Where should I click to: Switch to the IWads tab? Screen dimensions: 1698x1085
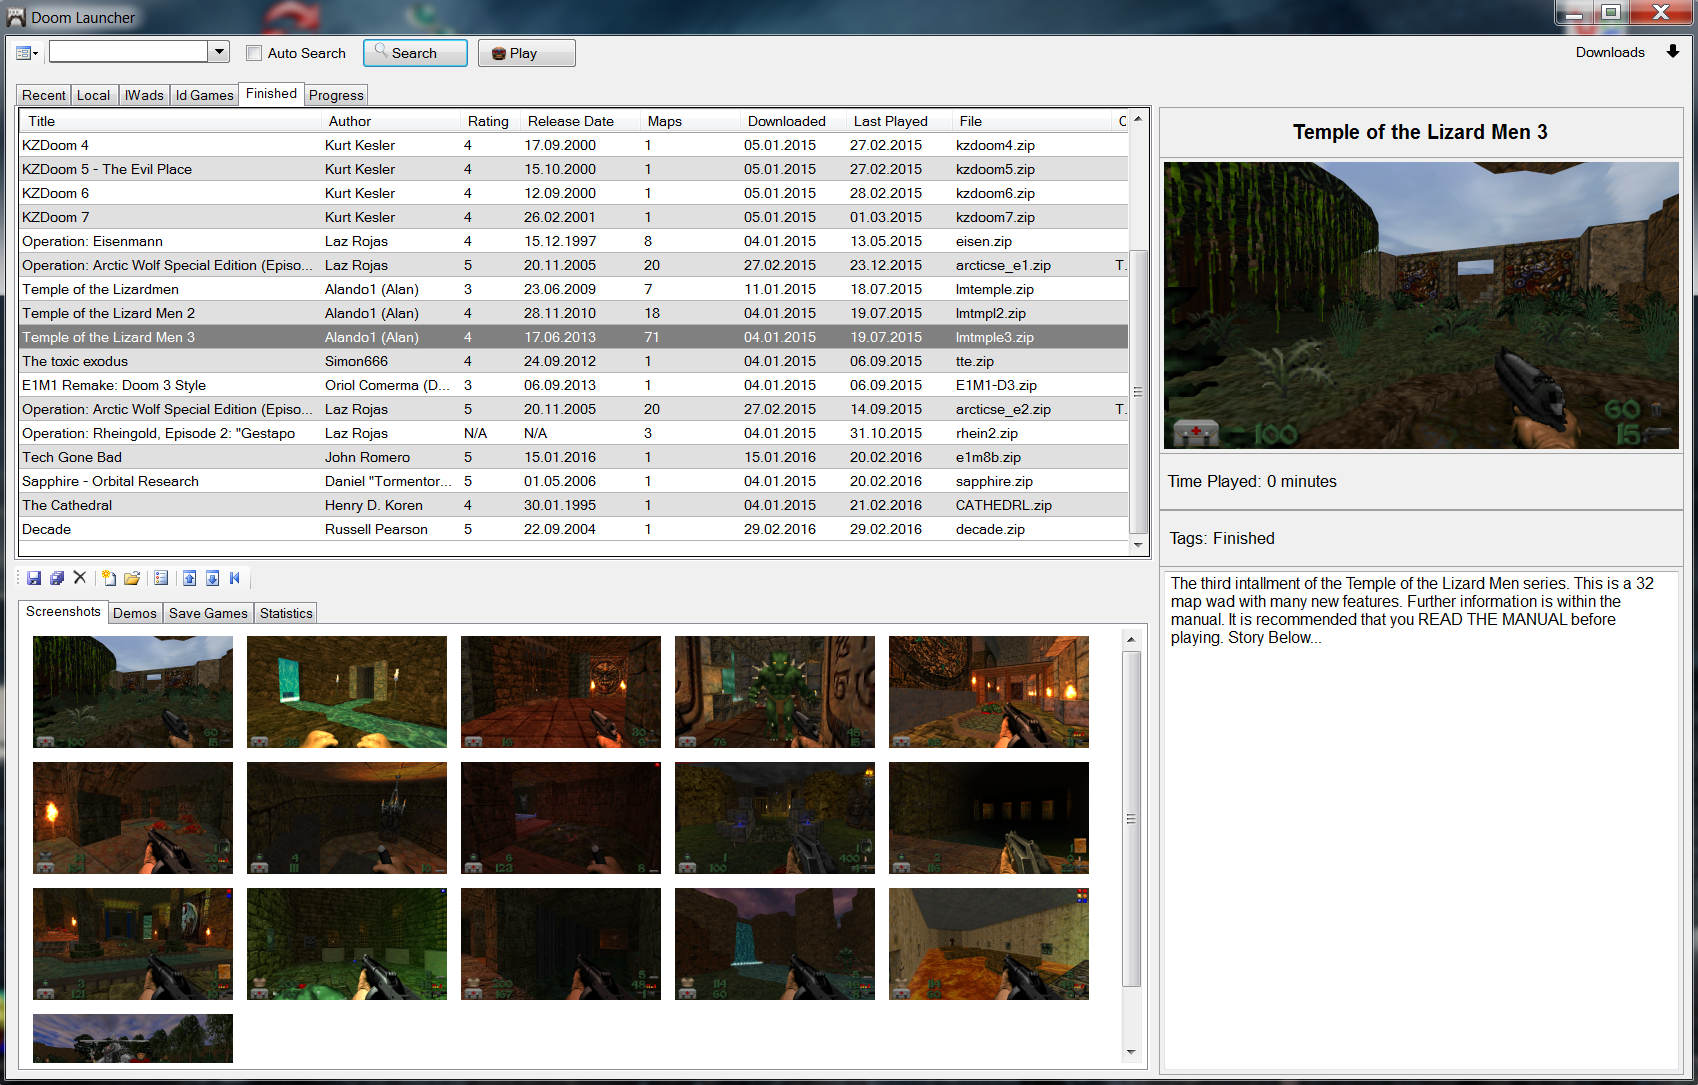click(x=144, y=95)
